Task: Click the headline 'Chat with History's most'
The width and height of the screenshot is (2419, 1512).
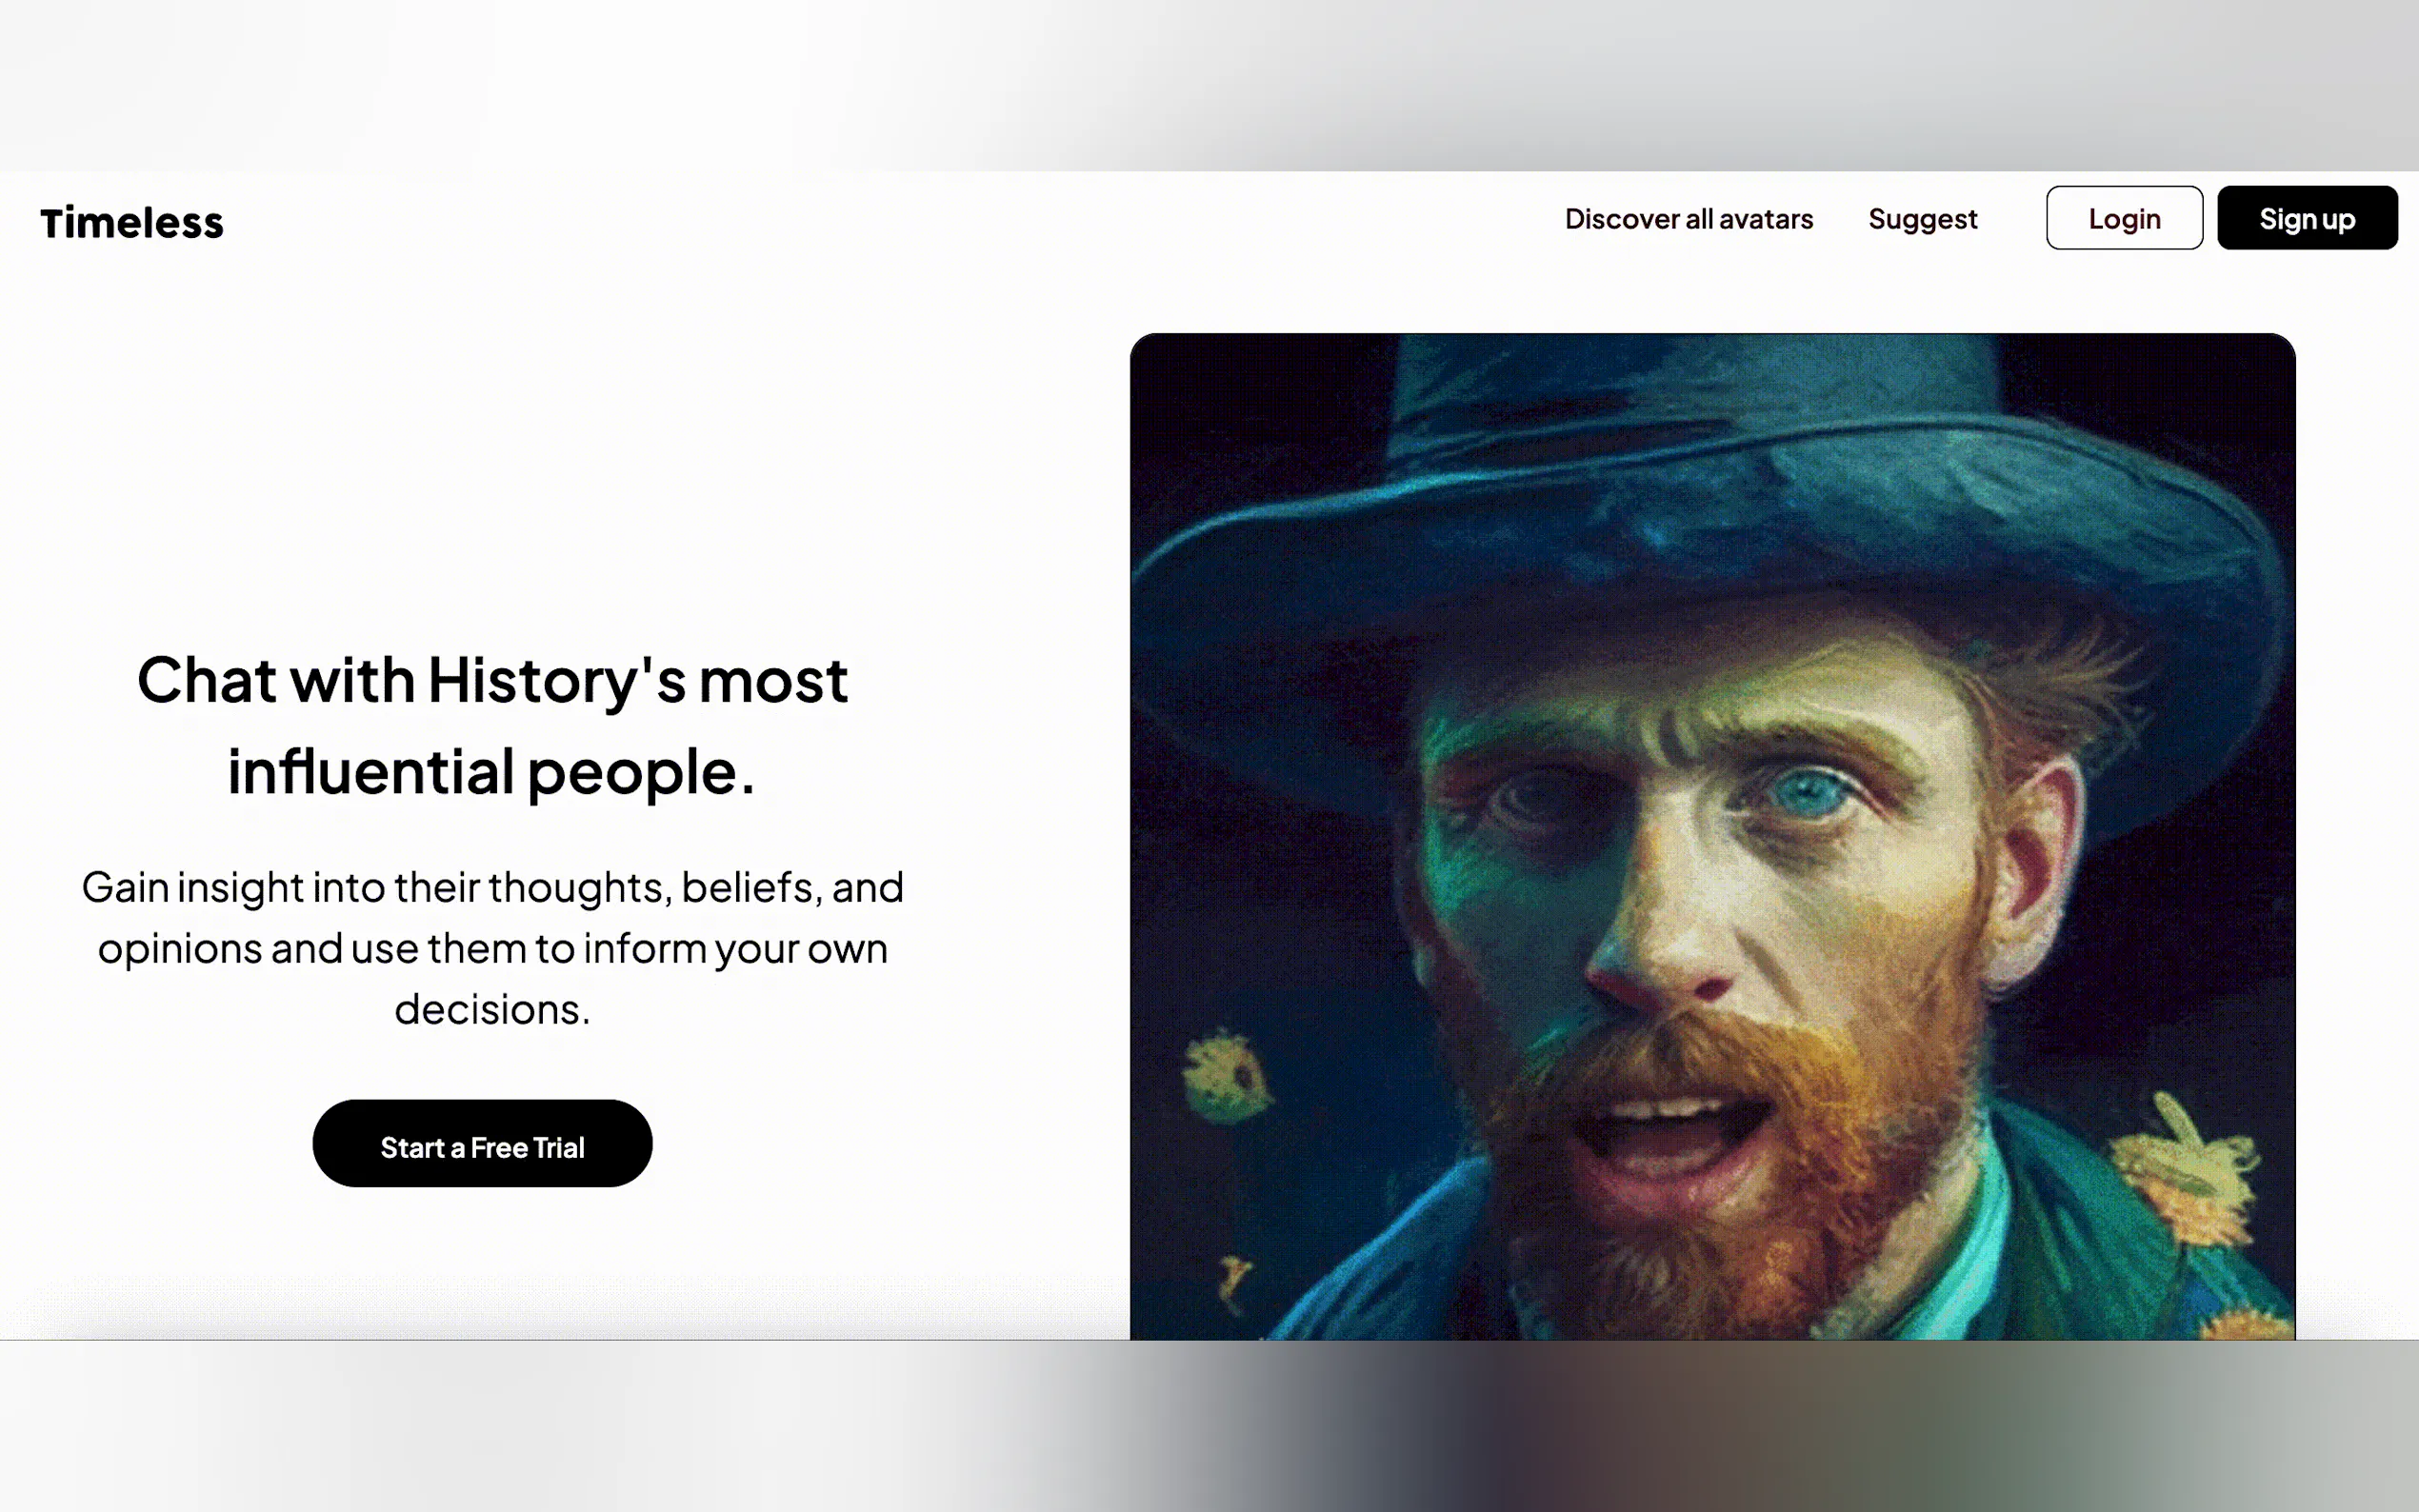Action: tap(492, 680)
